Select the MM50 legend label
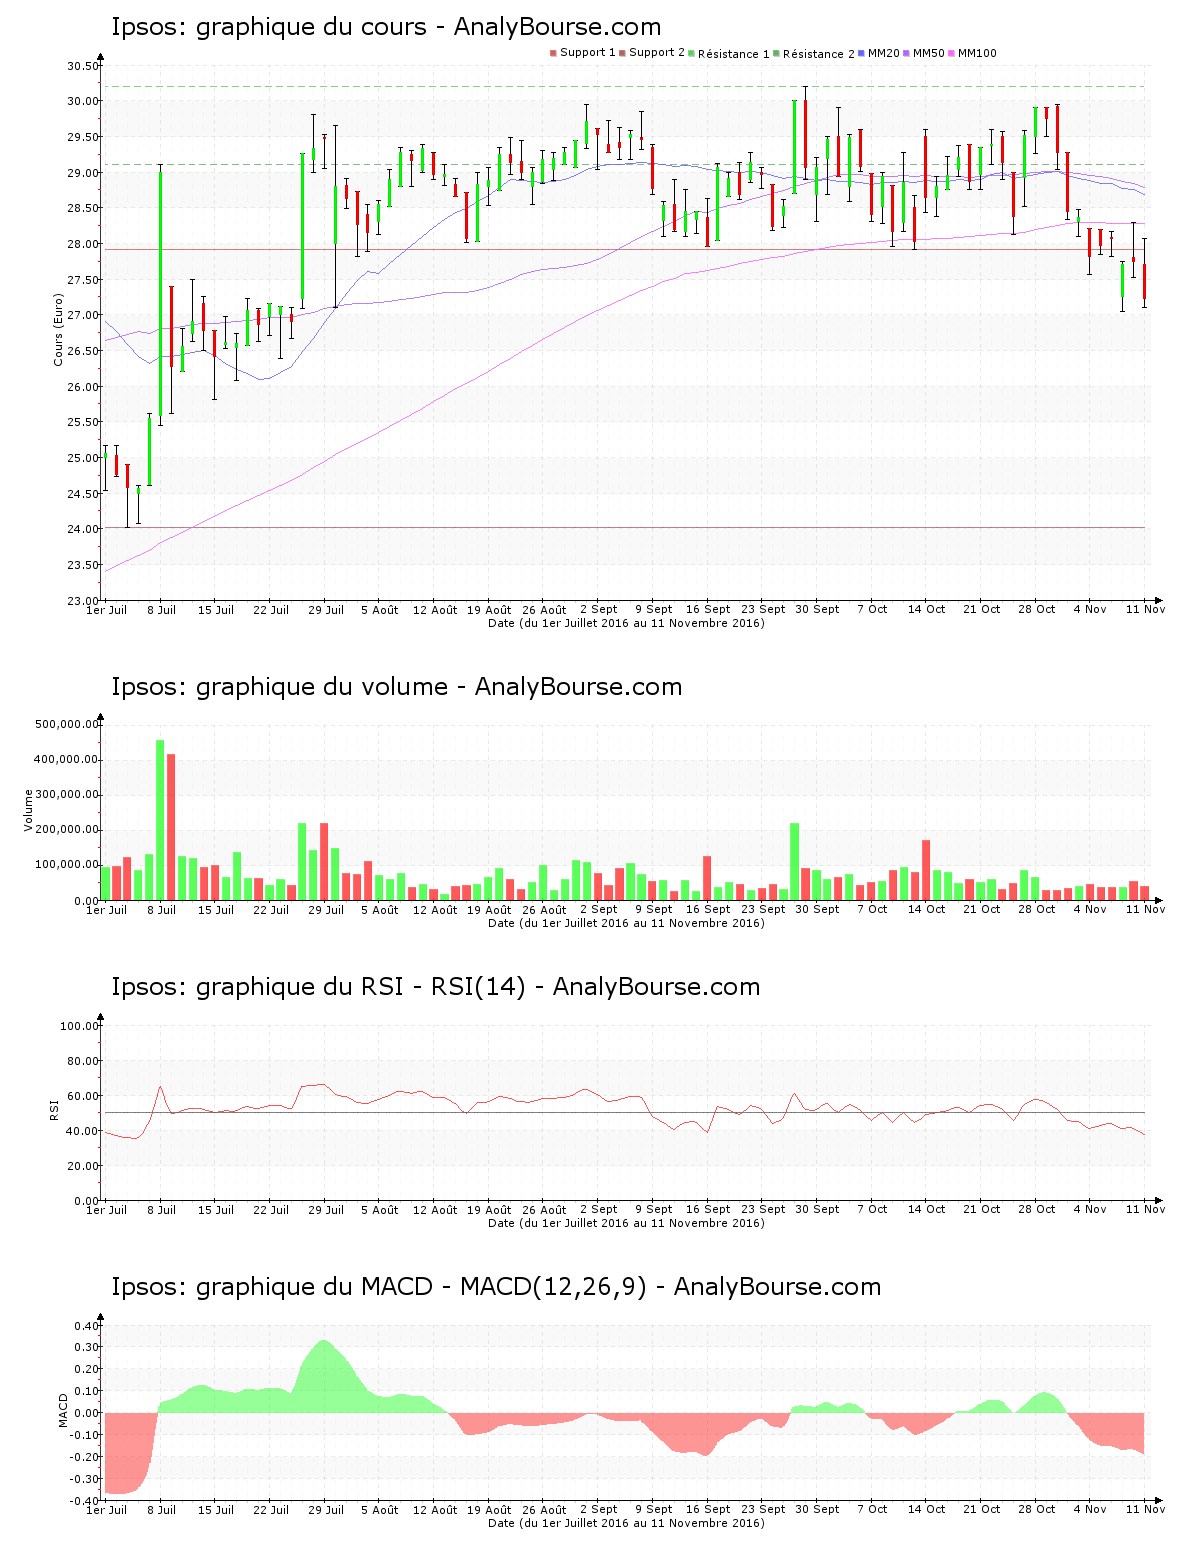 click(x=929, y=53)
